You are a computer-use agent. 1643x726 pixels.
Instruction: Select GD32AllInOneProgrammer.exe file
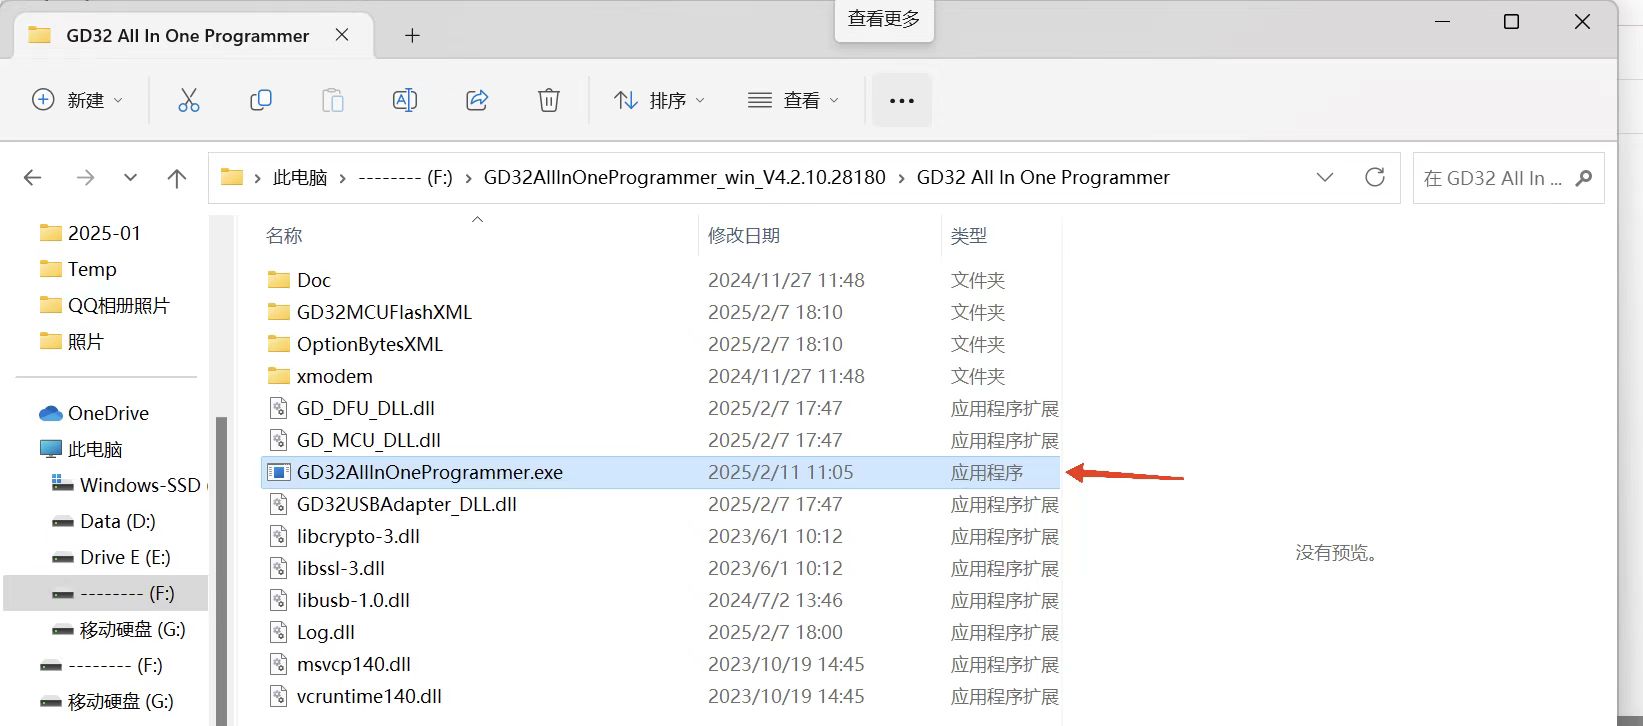[429, 472]
